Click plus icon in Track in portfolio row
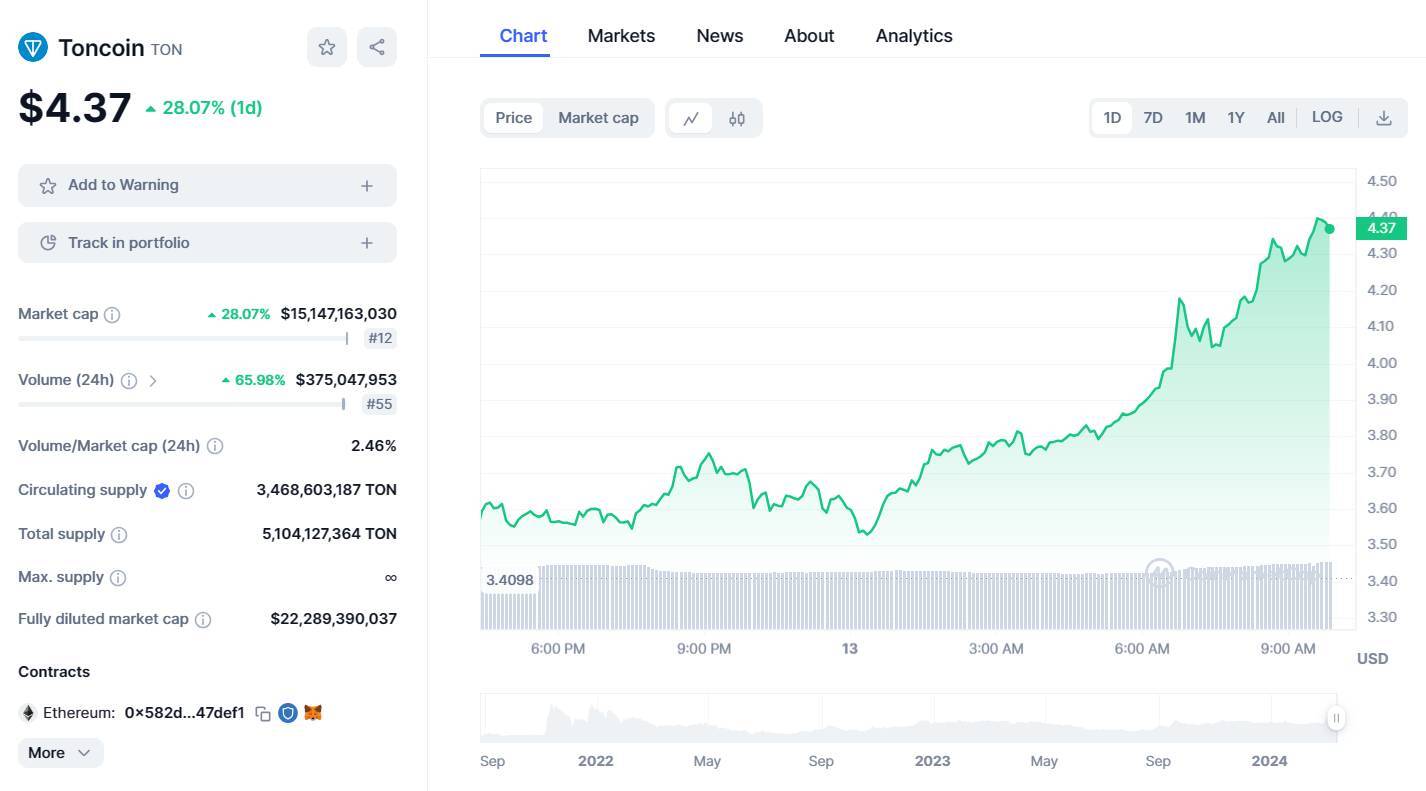This screenshot has height=791, width=1426. (x=367, y=243)
